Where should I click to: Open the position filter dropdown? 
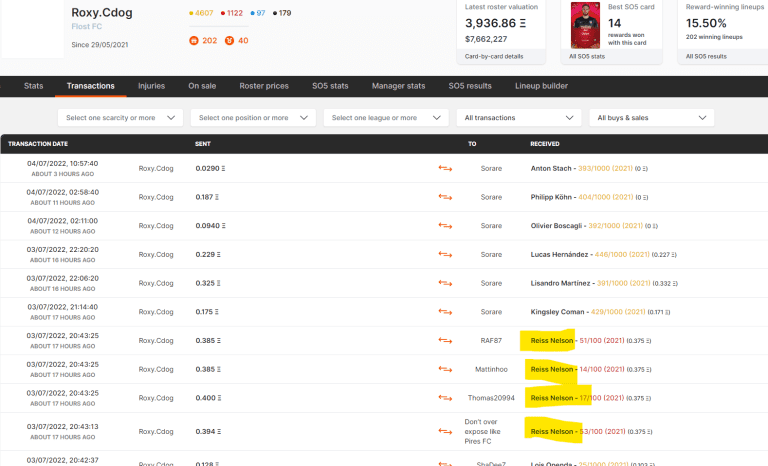coord(253,118)
